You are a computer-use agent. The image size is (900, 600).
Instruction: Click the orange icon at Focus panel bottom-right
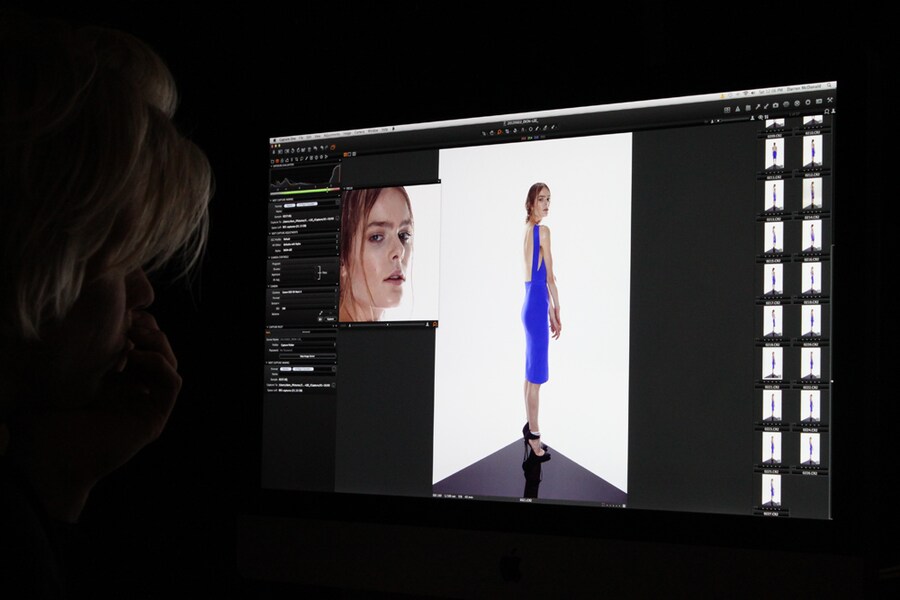click(x=435, y=324)
